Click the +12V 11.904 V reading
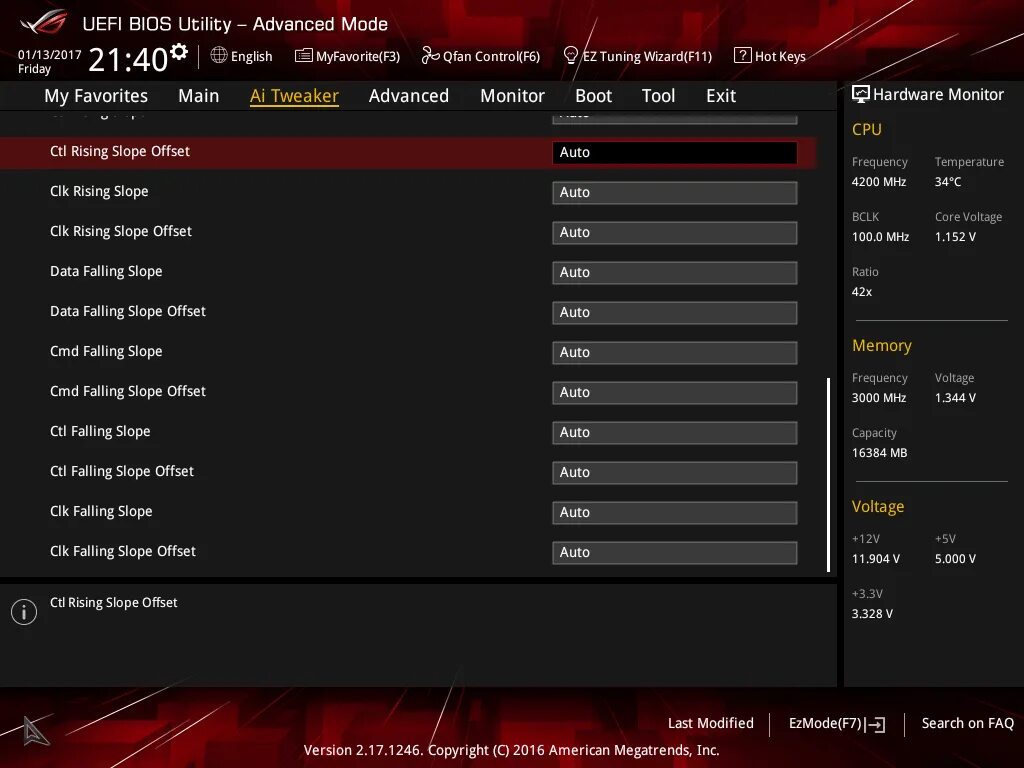Image resolution: width=1024 pixels, height=768 pixels. click(x=876, y=559)
